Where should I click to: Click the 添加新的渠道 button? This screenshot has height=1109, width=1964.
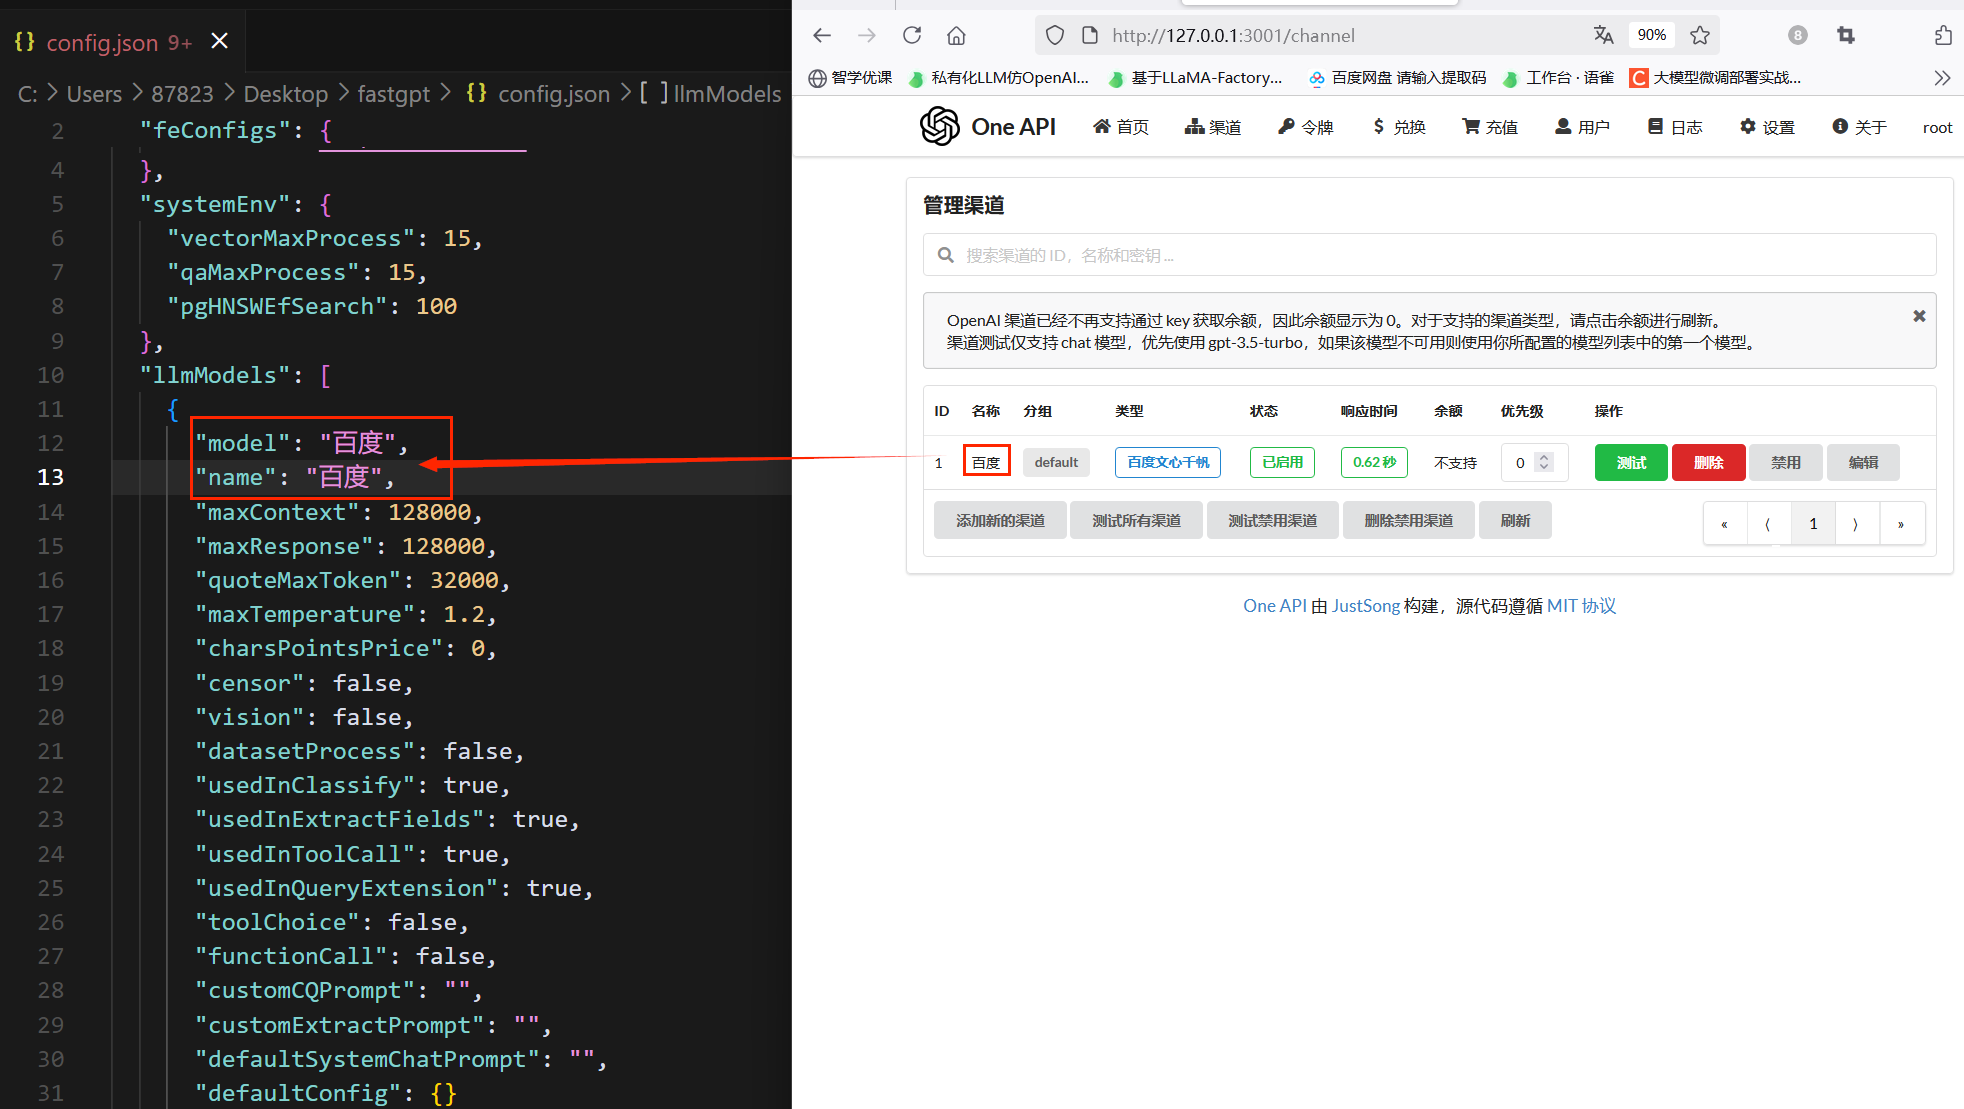(1000, 520)
